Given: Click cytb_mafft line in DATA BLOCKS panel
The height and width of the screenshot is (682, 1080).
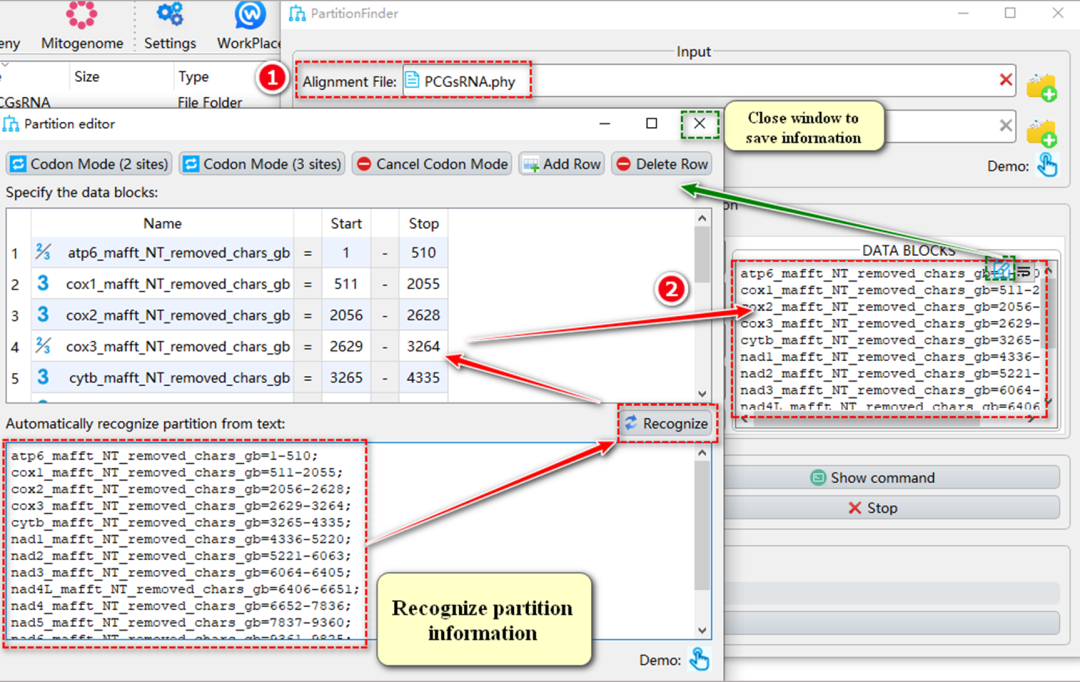Looking at the screenshot, I should (889, 340).
